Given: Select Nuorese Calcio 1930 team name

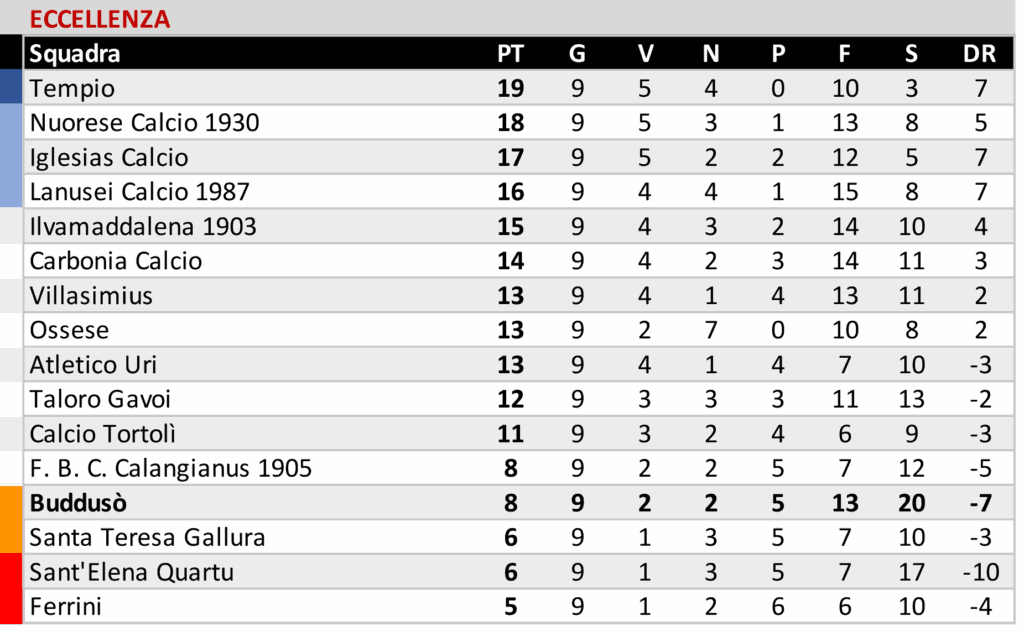Looking at the screenshot, I should click(x=144, y=123).
